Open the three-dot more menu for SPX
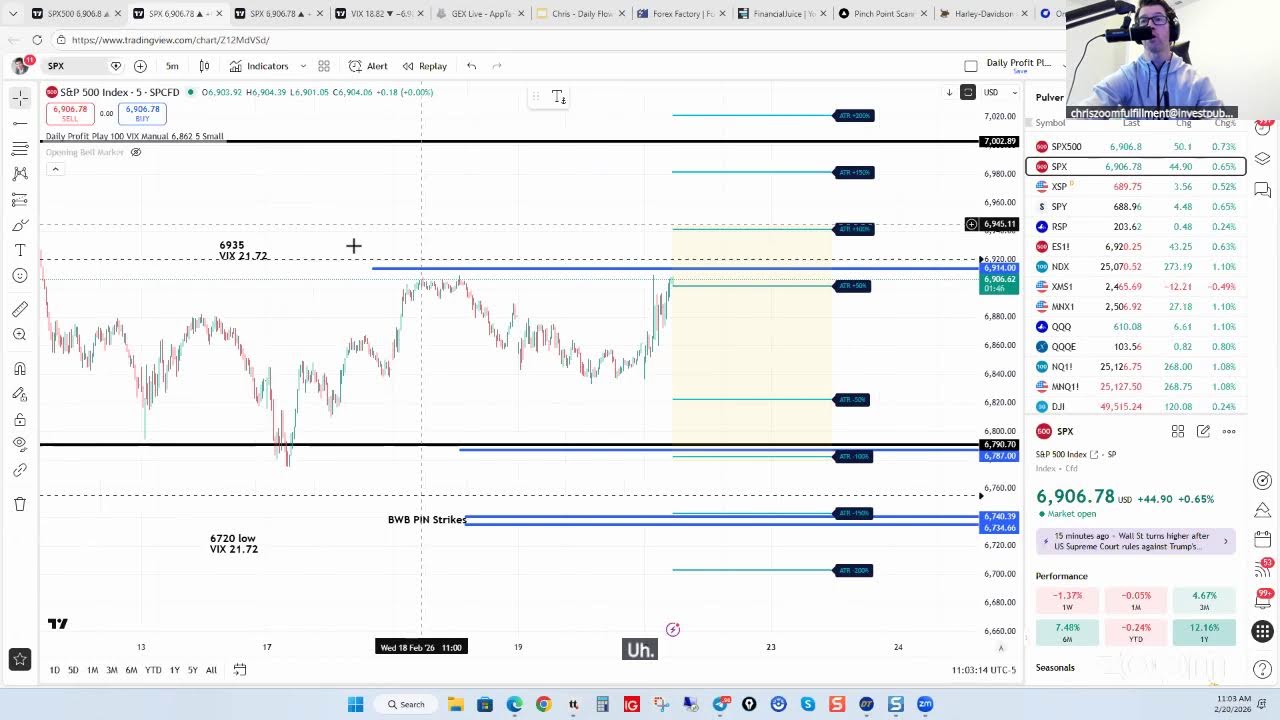The width and height of the screenshot is (1280, 720). (1229, 431)
